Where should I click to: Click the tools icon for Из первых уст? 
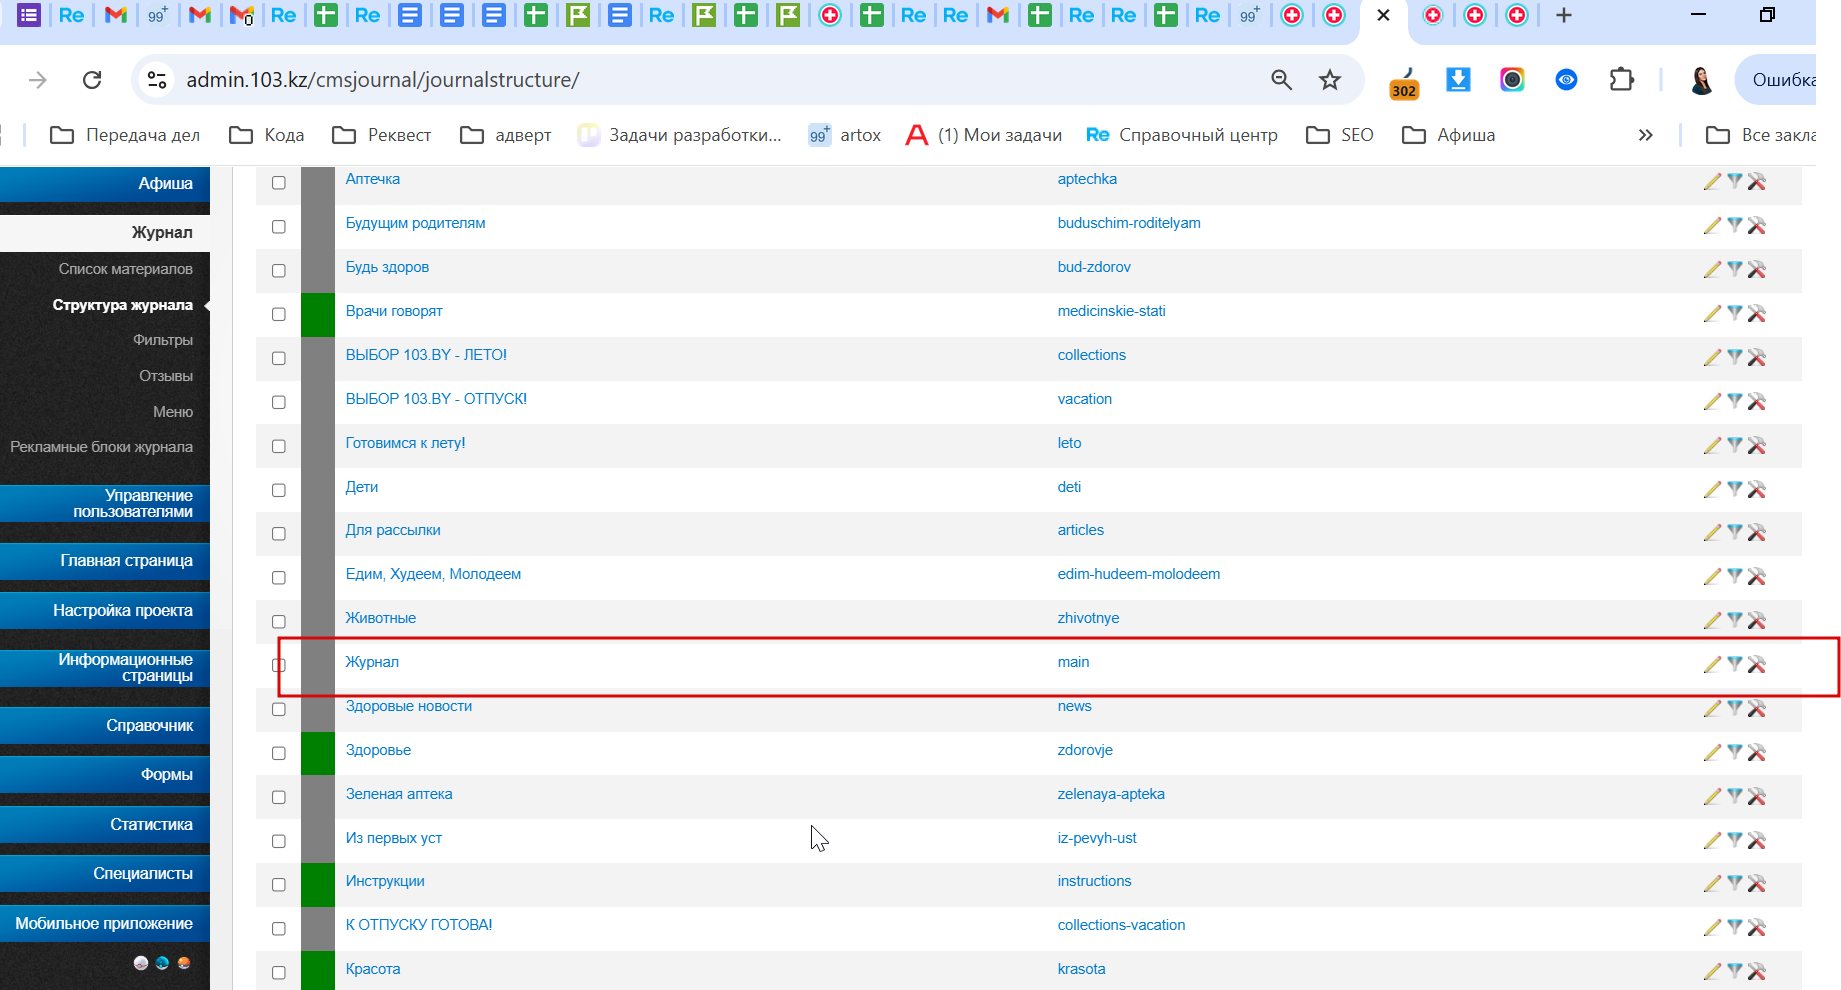[1757, 840]
